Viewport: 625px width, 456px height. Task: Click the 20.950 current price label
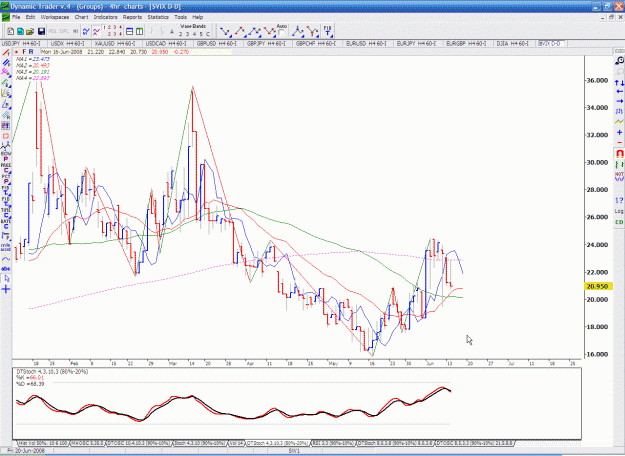pos(598,286)
